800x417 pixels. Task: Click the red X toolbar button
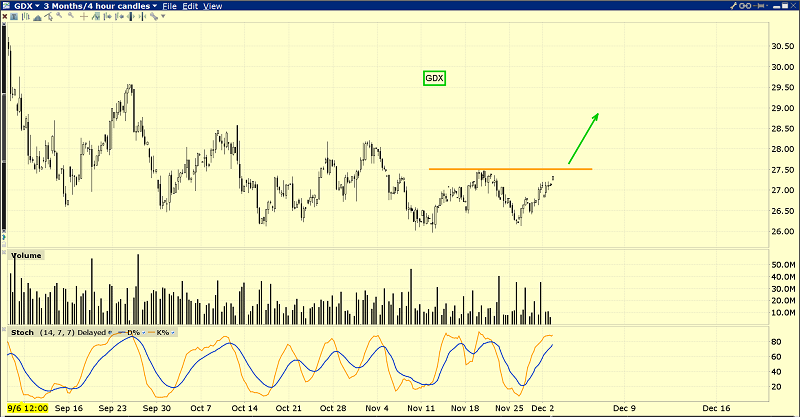[5, 16]
